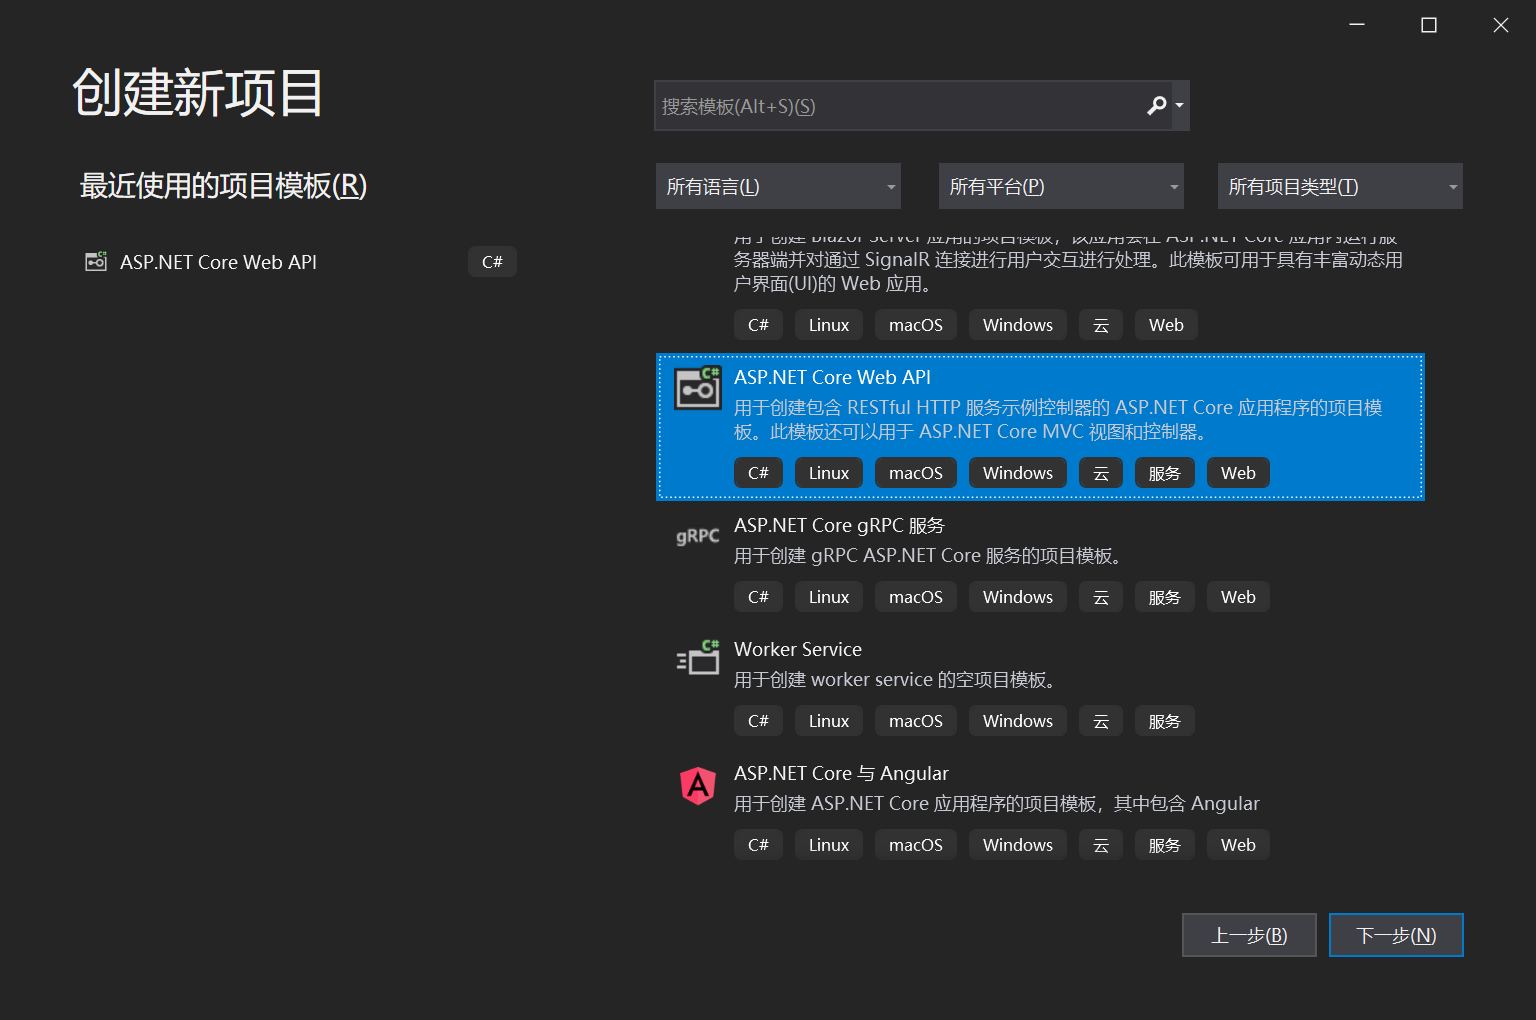1536x1020 pixels.
Task: Click the Web tag in Angular template
Action: click(x=1238, y=845)
